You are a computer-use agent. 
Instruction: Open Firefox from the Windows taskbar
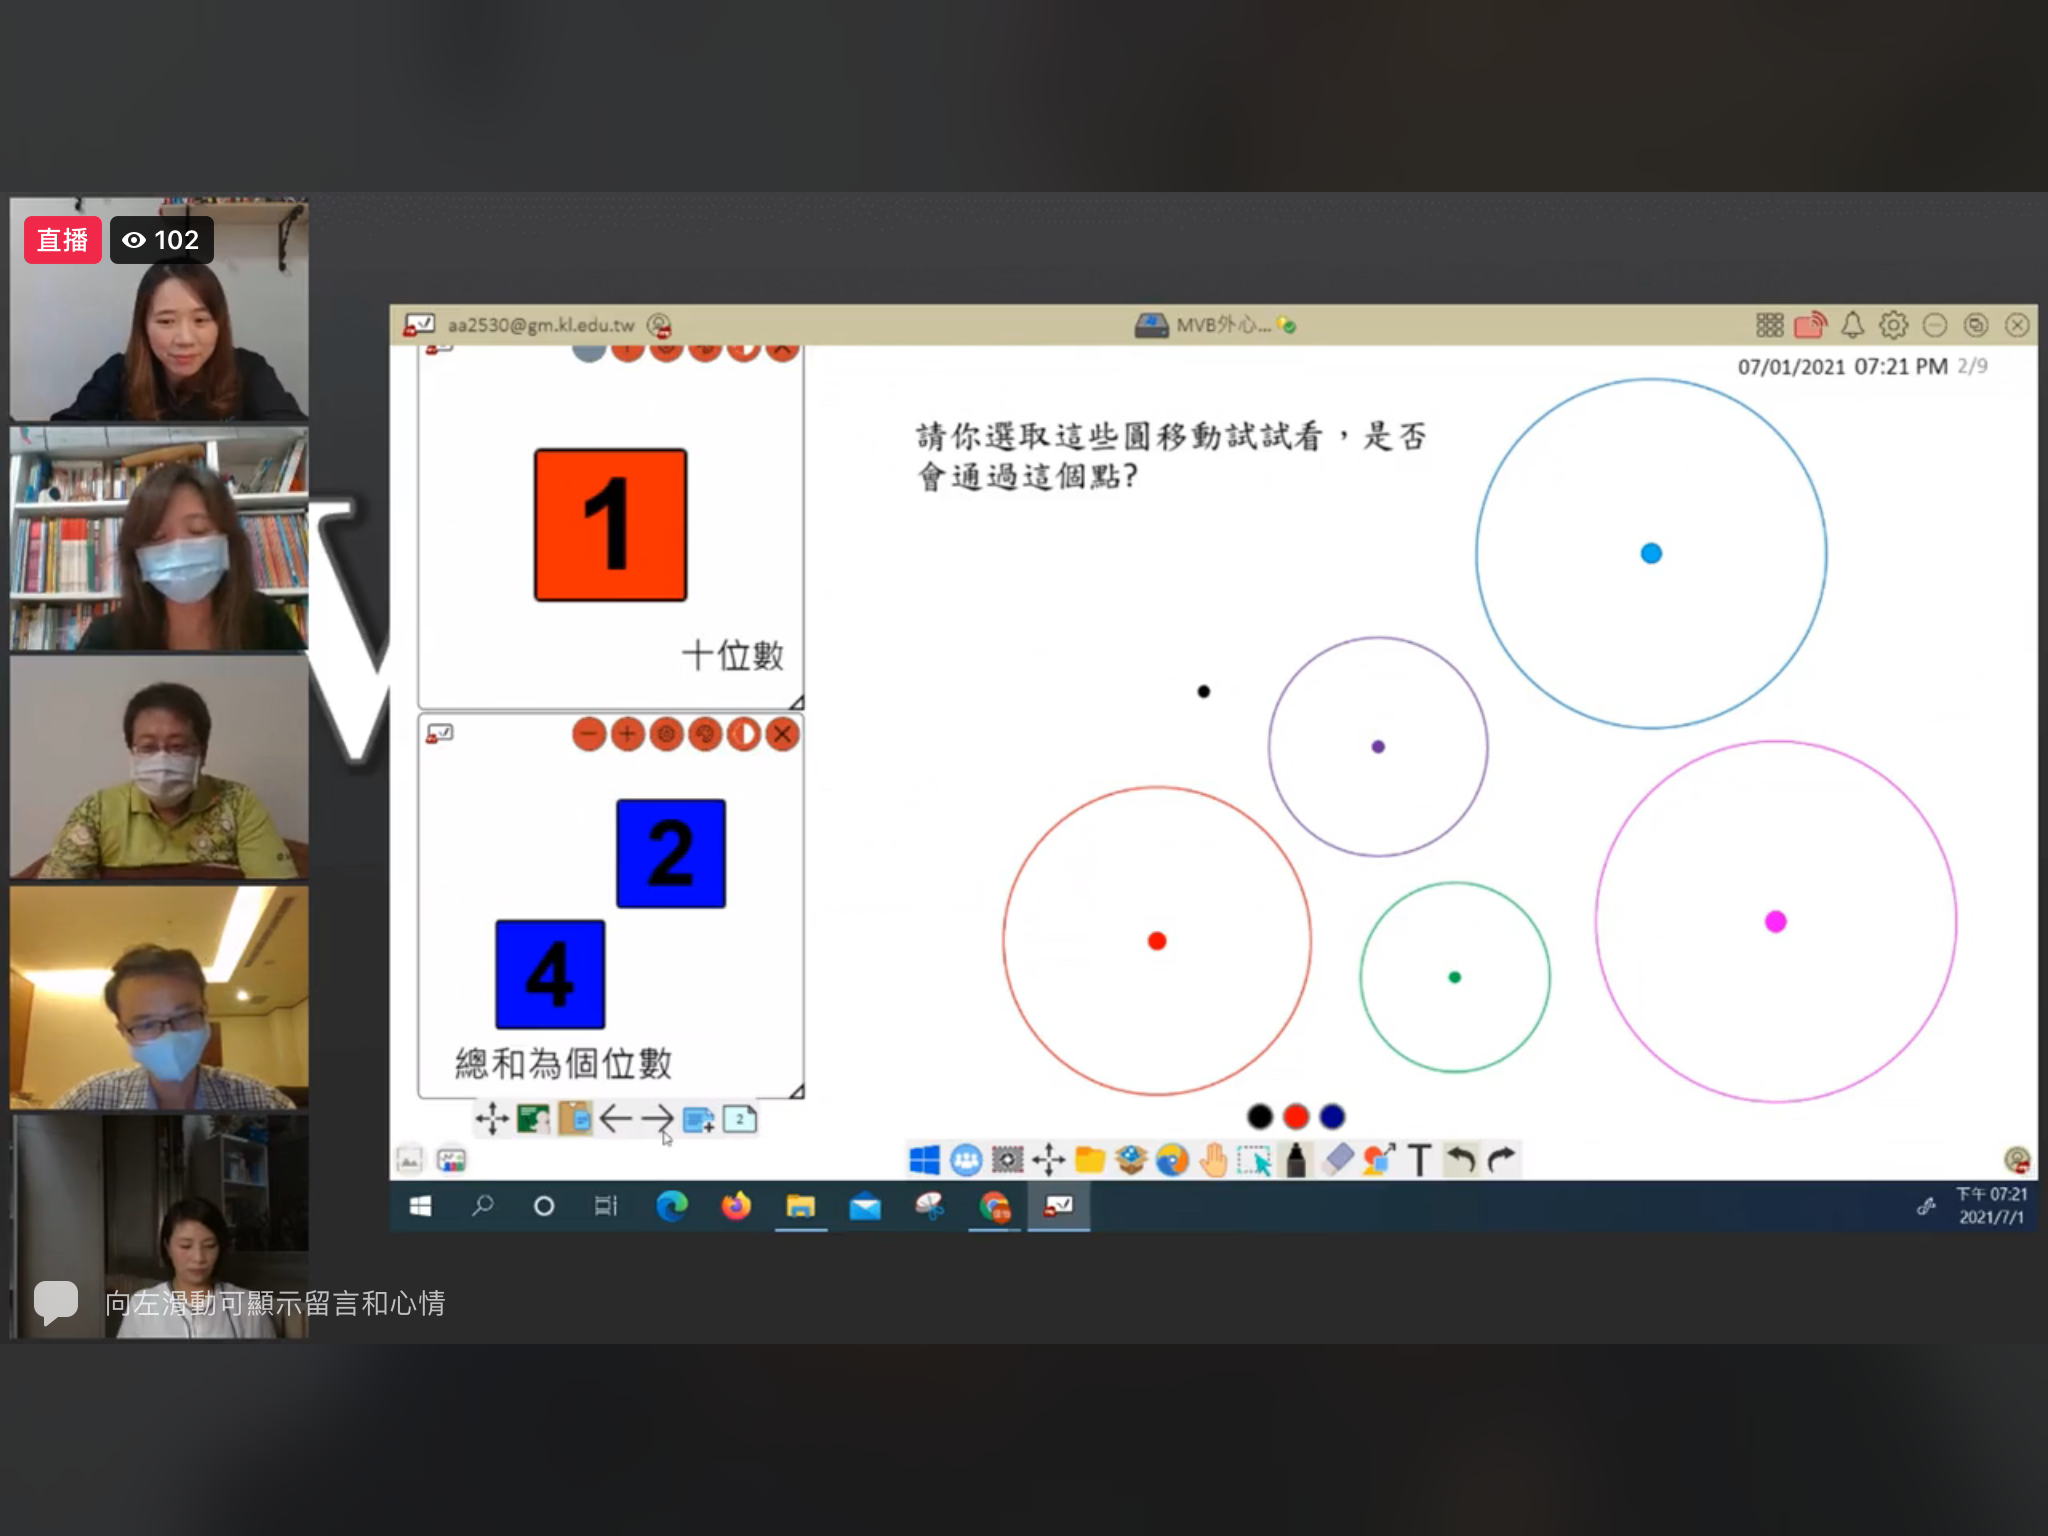[x=736, y=1206]
